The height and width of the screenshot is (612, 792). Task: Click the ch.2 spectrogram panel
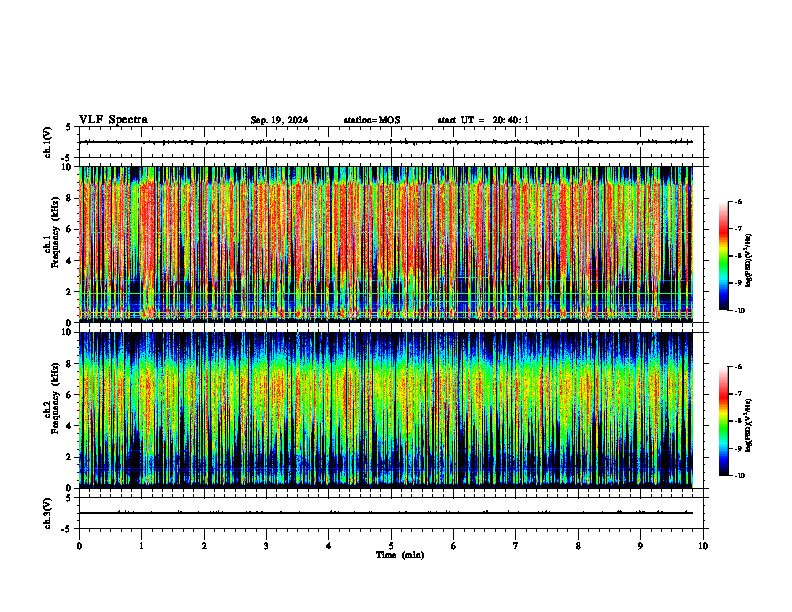(x=386, y=410)
